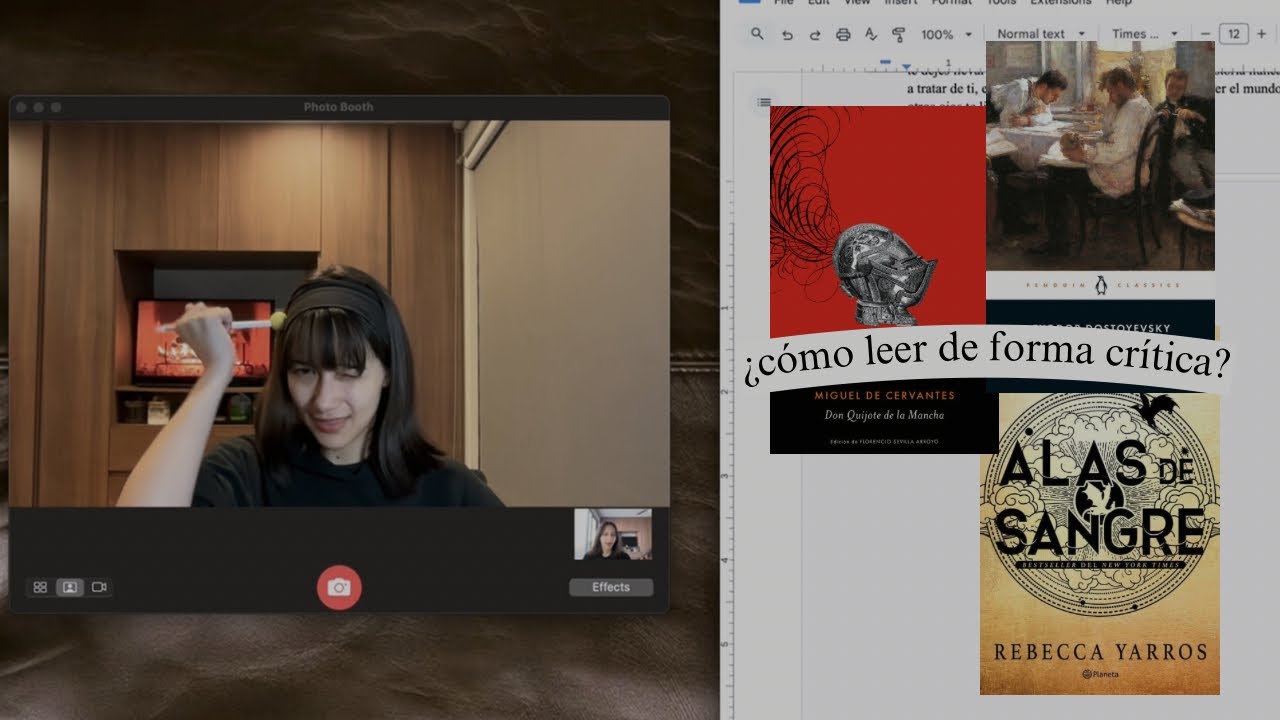This screenshot has width=1280, height=720.
Task: Show the document outline in Docs
Action: click(764, 102)
